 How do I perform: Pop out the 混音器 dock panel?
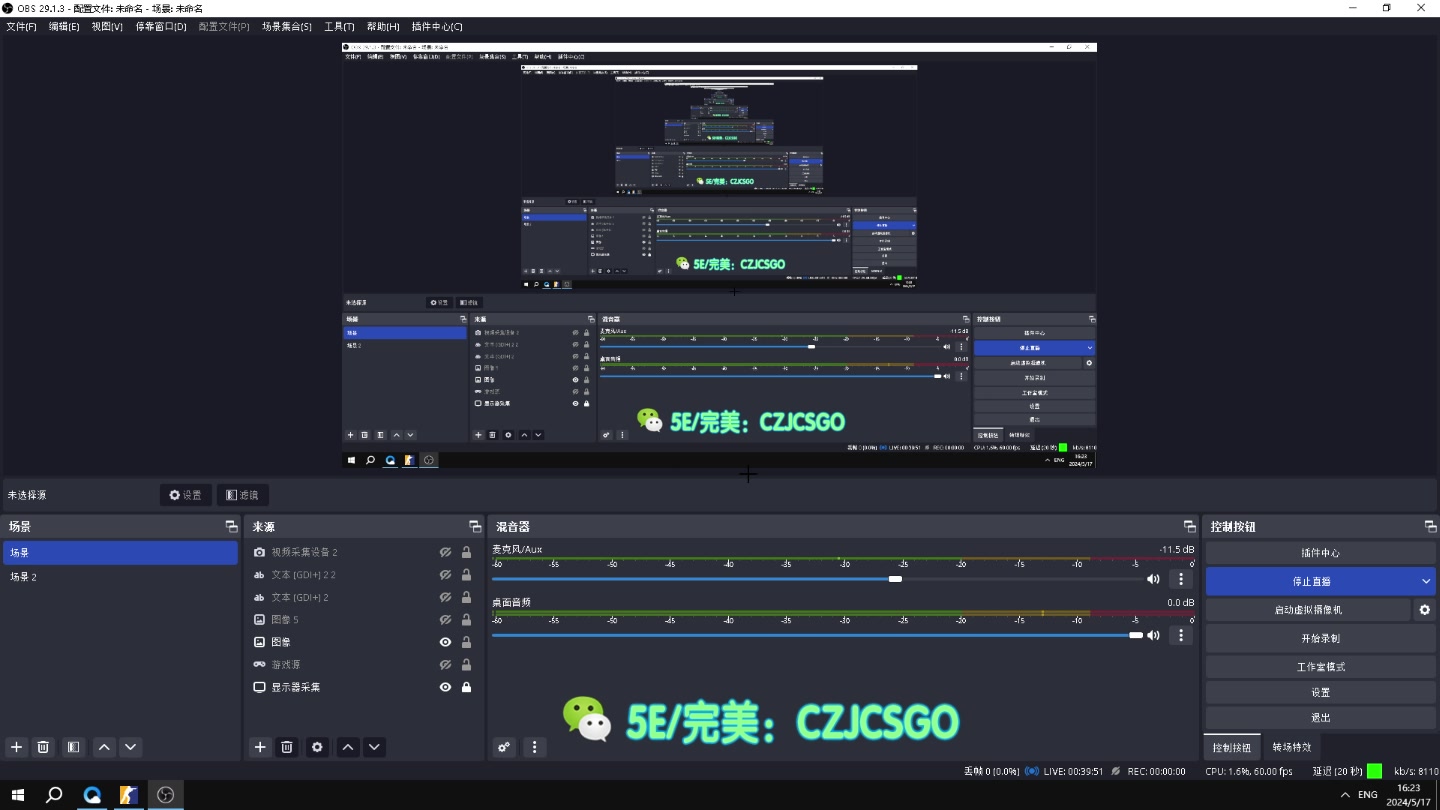click(x=1189, y=526)
